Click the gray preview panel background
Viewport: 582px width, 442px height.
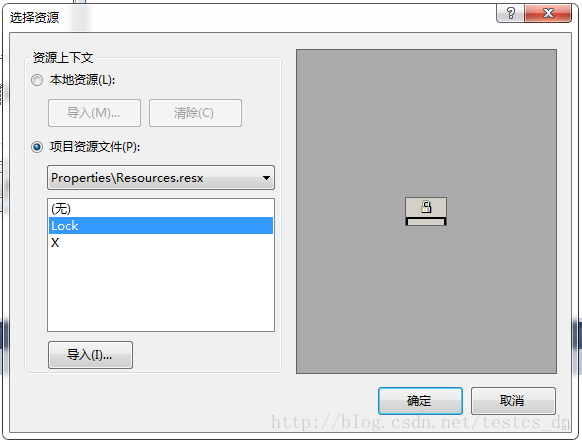[x=426, y=111]
